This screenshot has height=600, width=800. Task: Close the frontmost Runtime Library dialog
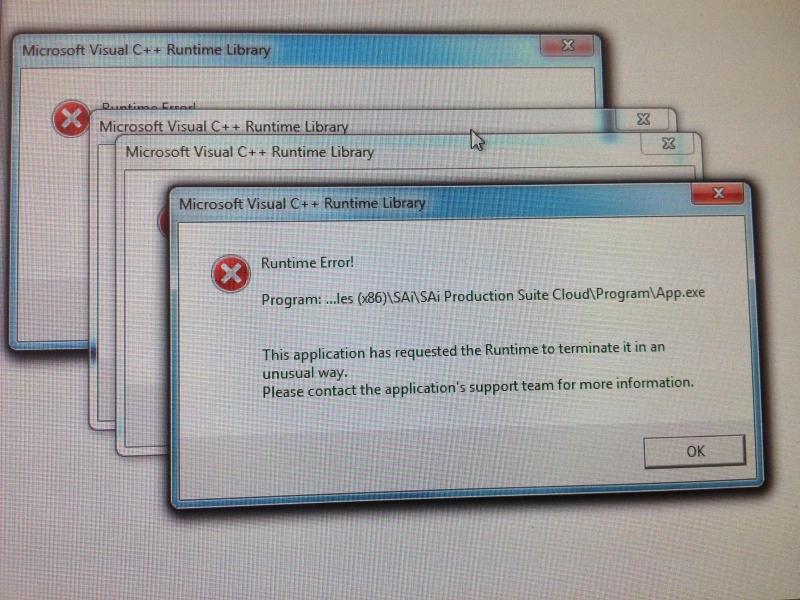click(718, 193)
